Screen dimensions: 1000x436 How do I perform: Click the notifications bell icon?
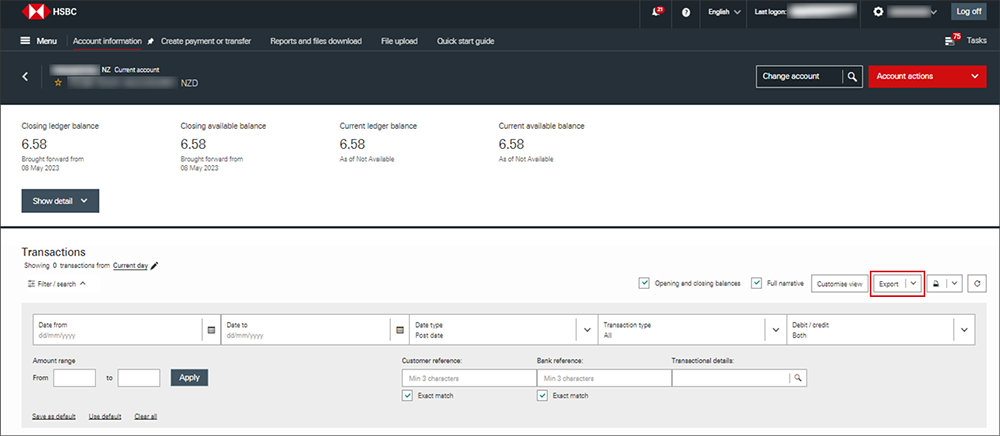pyautogui.click(x=656, y=12)
